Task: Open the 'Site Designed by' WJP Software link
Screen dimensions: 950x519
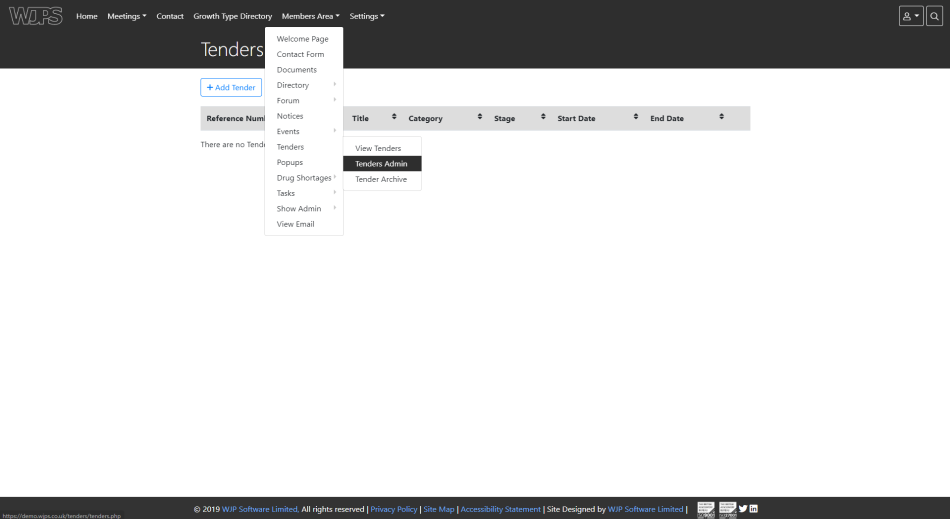Action: (645, 509)
